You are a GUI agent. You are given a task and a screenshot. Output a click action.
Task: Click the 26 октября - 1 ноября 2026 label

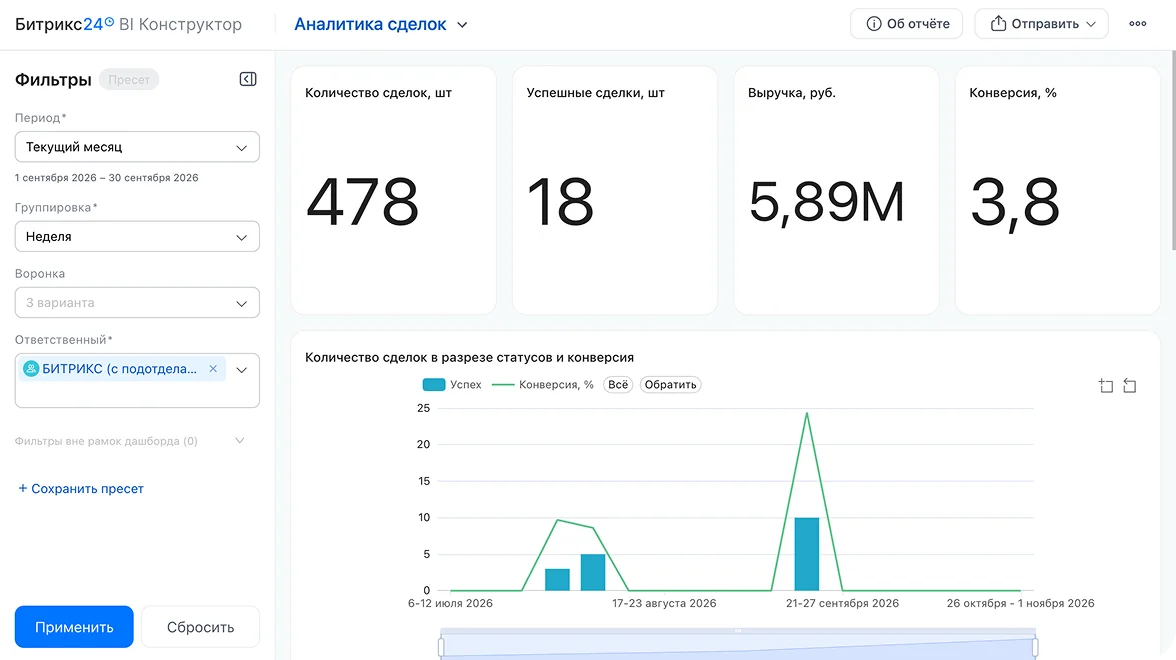tap(1020, 603)
